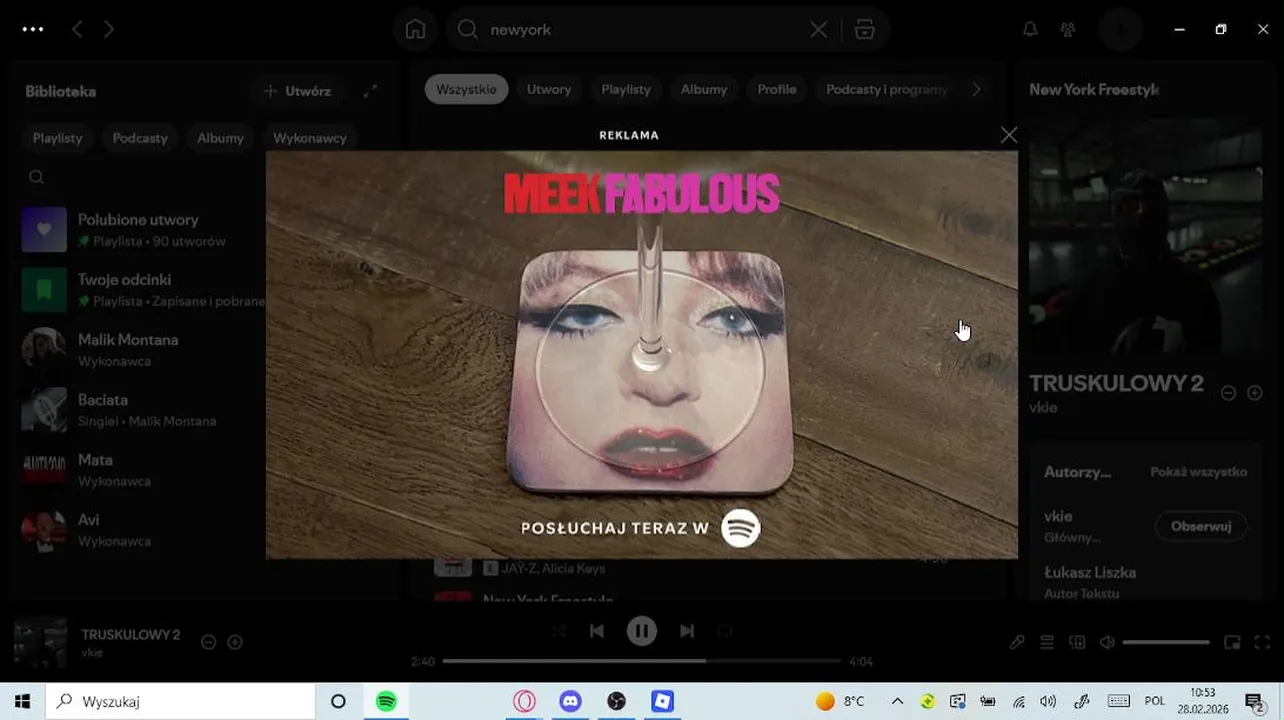Hide the track in the now playing panel

click(x=1228, y=393)
